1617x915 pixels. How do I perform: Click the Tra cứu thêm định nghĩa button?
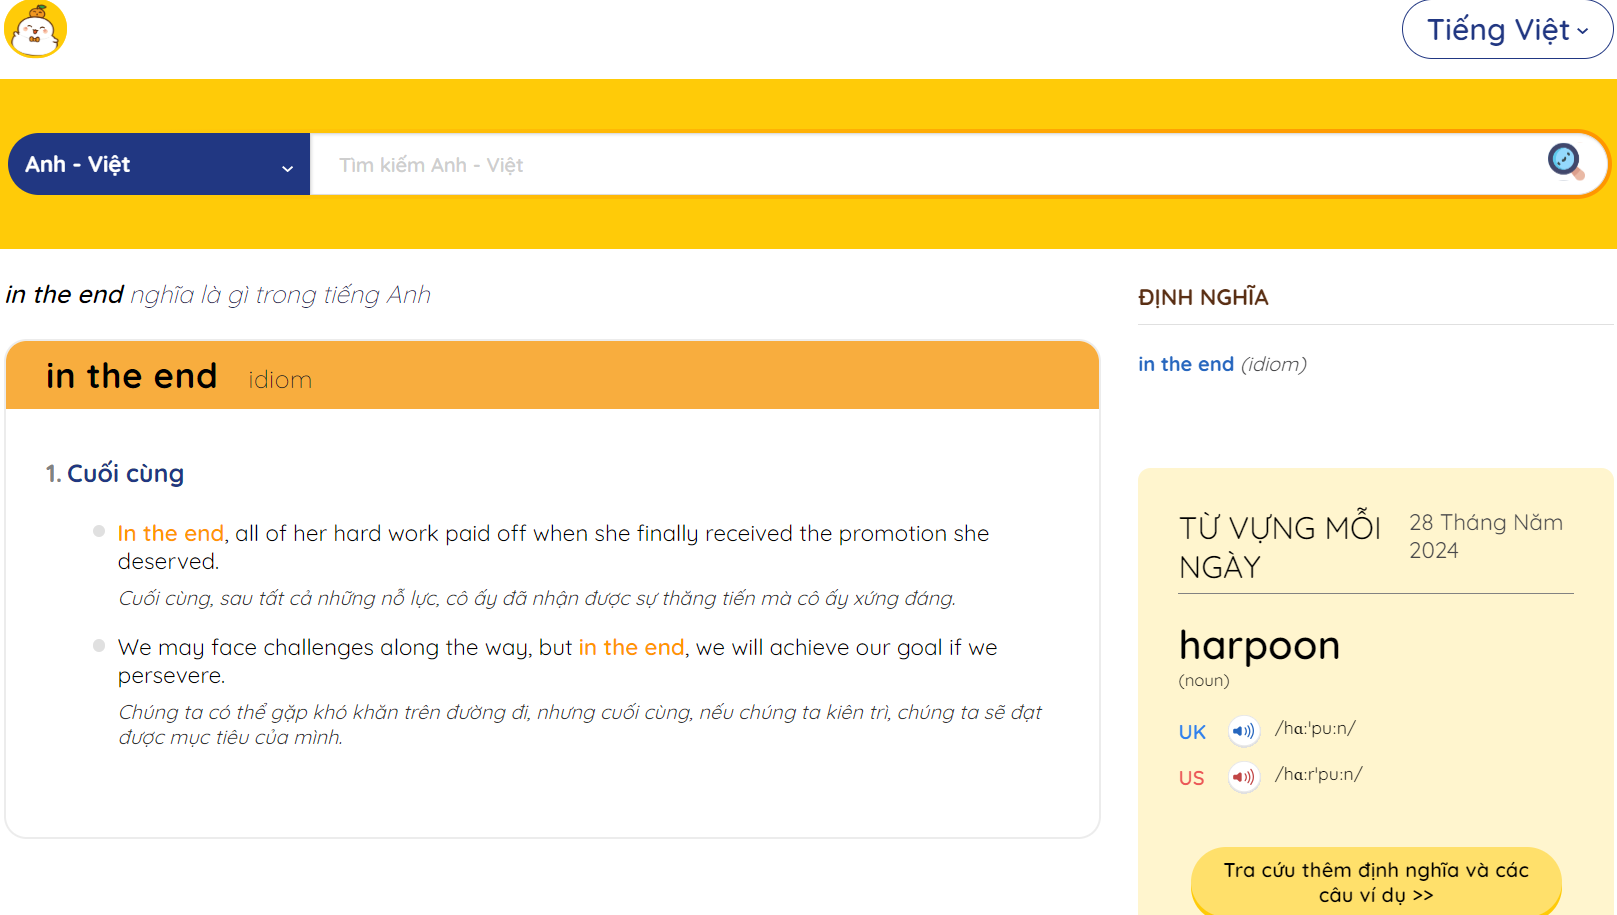coord(1376,882)
